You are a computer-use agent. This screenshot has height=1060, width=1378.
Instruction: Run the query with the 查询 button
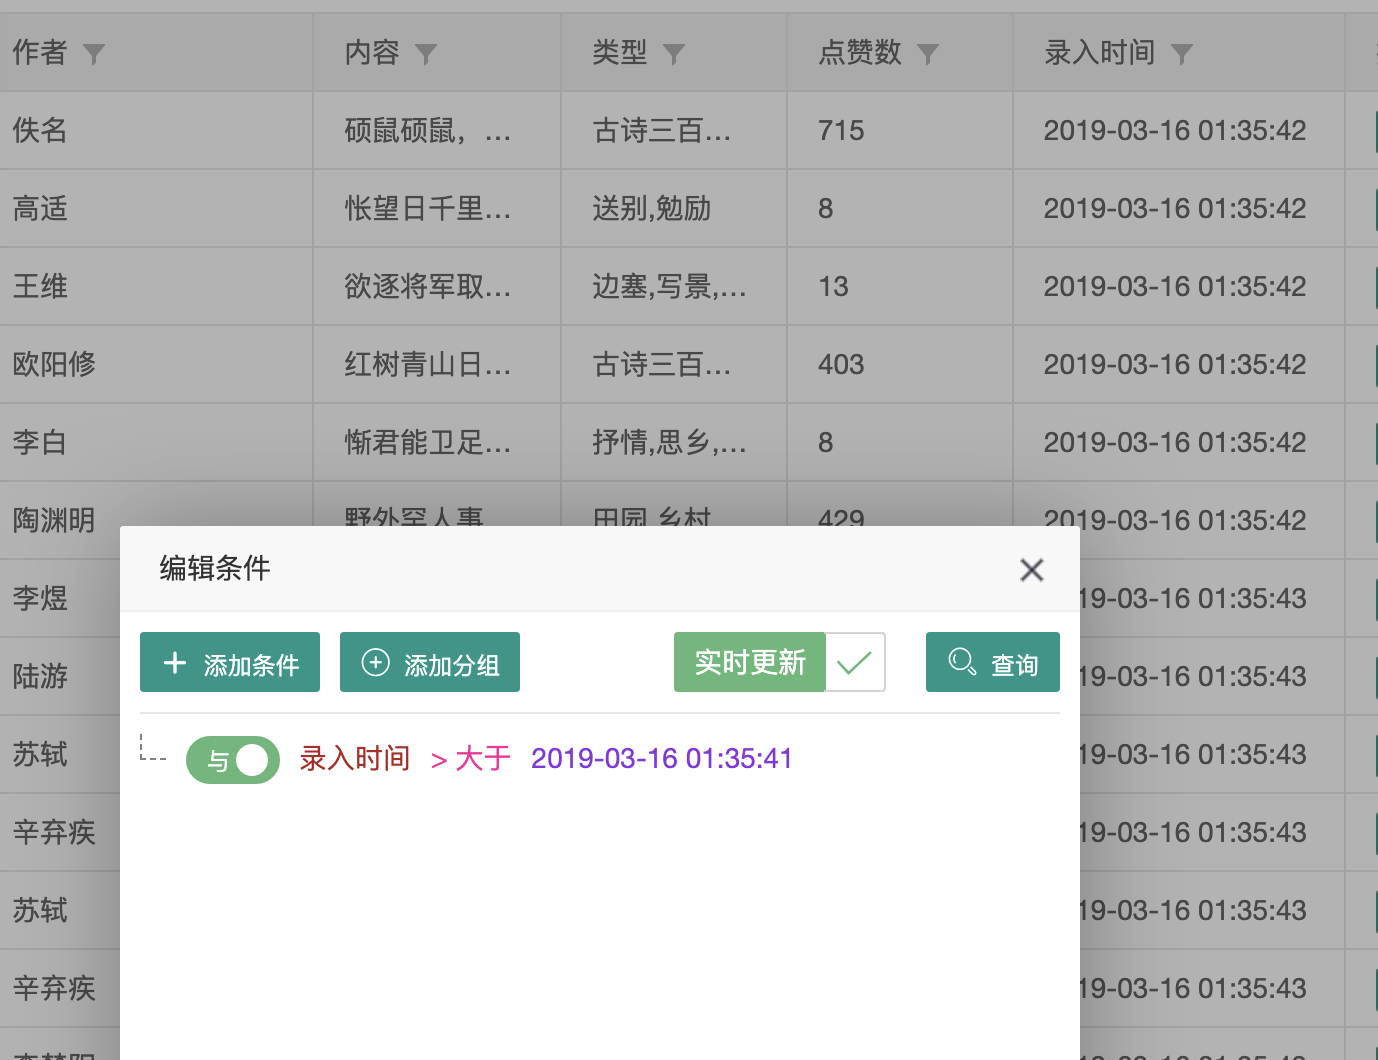[x=992, y=662]
